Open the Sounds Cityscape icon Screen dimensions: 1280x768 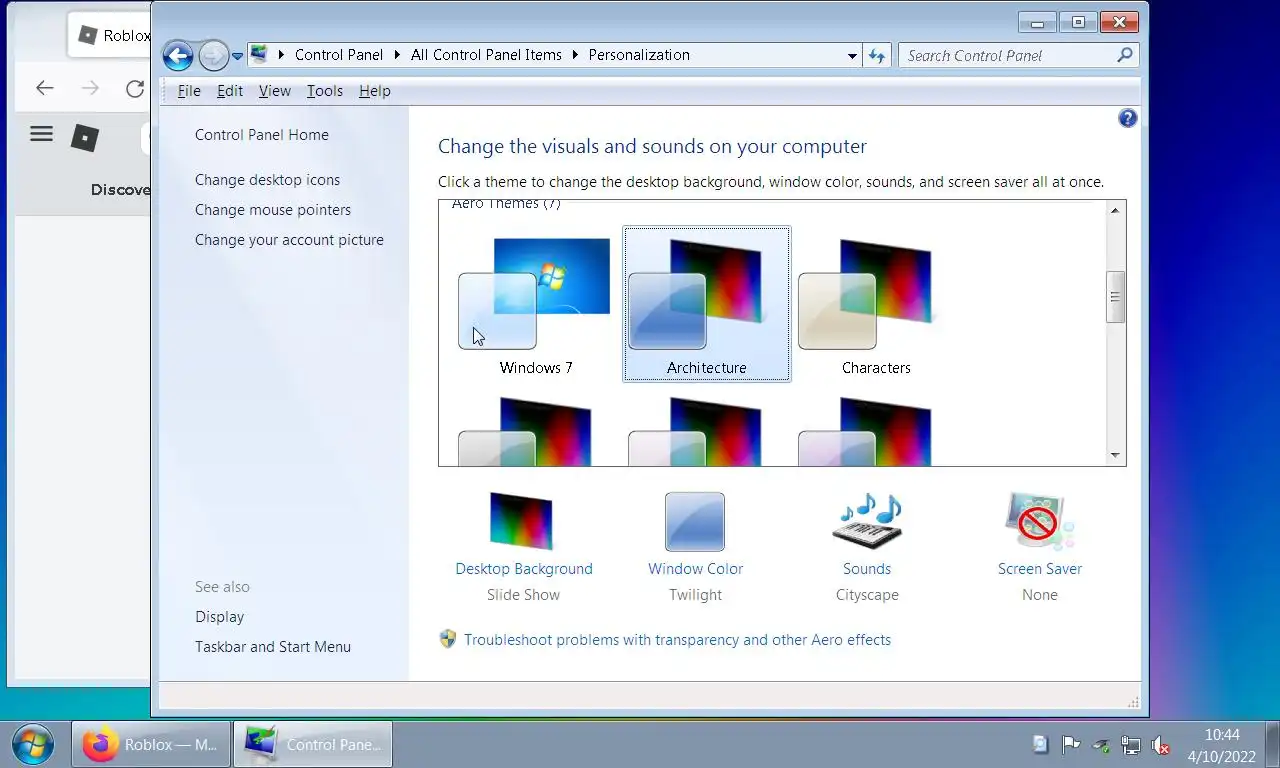tap(867, 521)
